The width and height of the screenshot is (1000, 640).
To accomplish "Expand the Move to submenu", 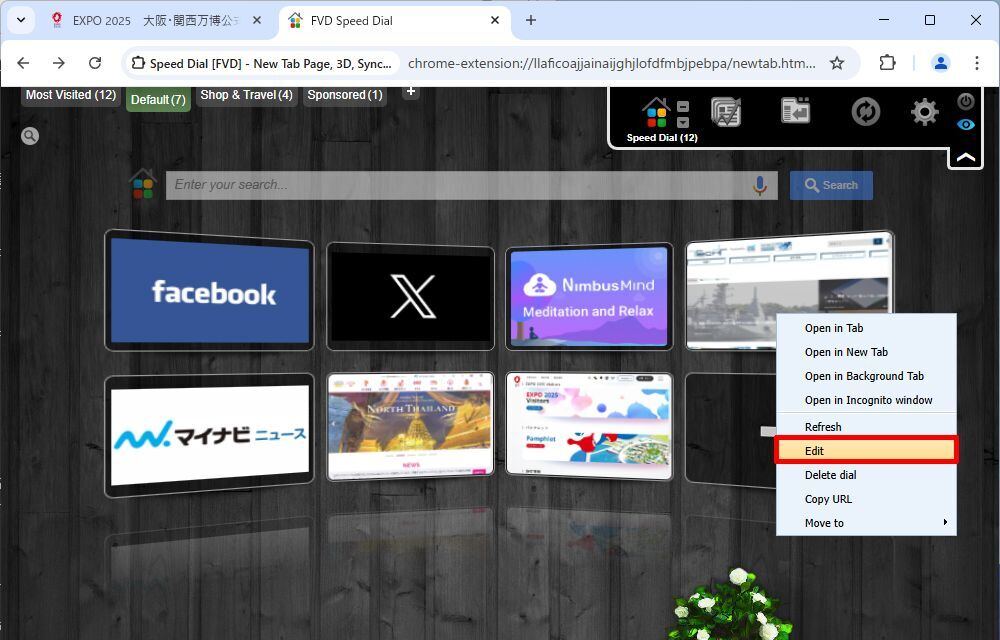I will click(x=866, y=523).
